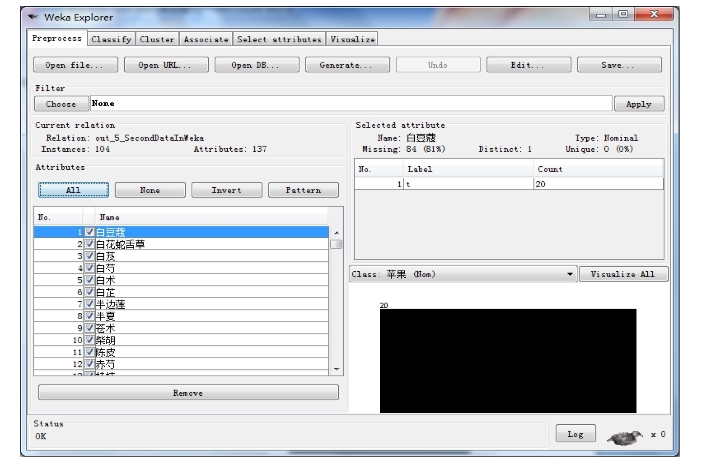The image size is (702, 466).
Task: Click the attribute list scrollbar up arrow
Action: pyautogui.click(x=336, y=233)
